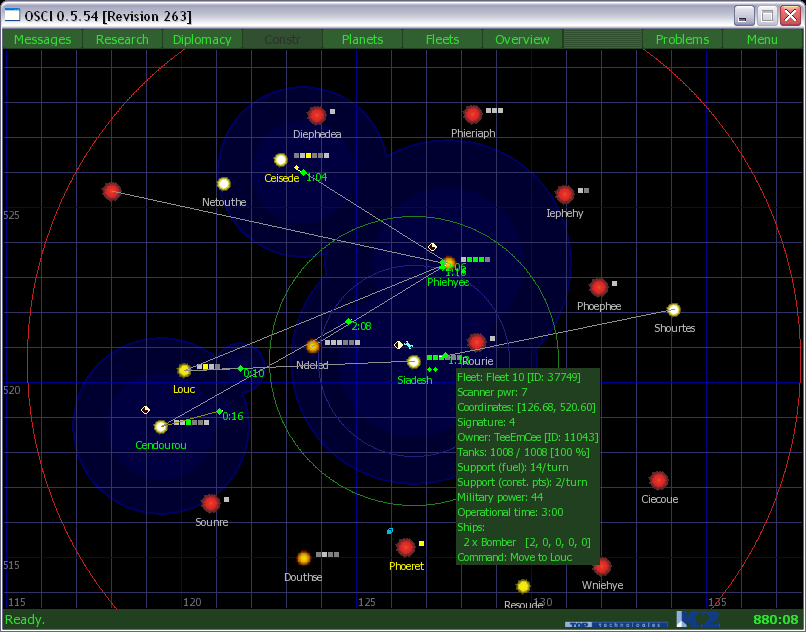Select the Diephedea red star
The image size is (806, 632).
pos(317,115)
